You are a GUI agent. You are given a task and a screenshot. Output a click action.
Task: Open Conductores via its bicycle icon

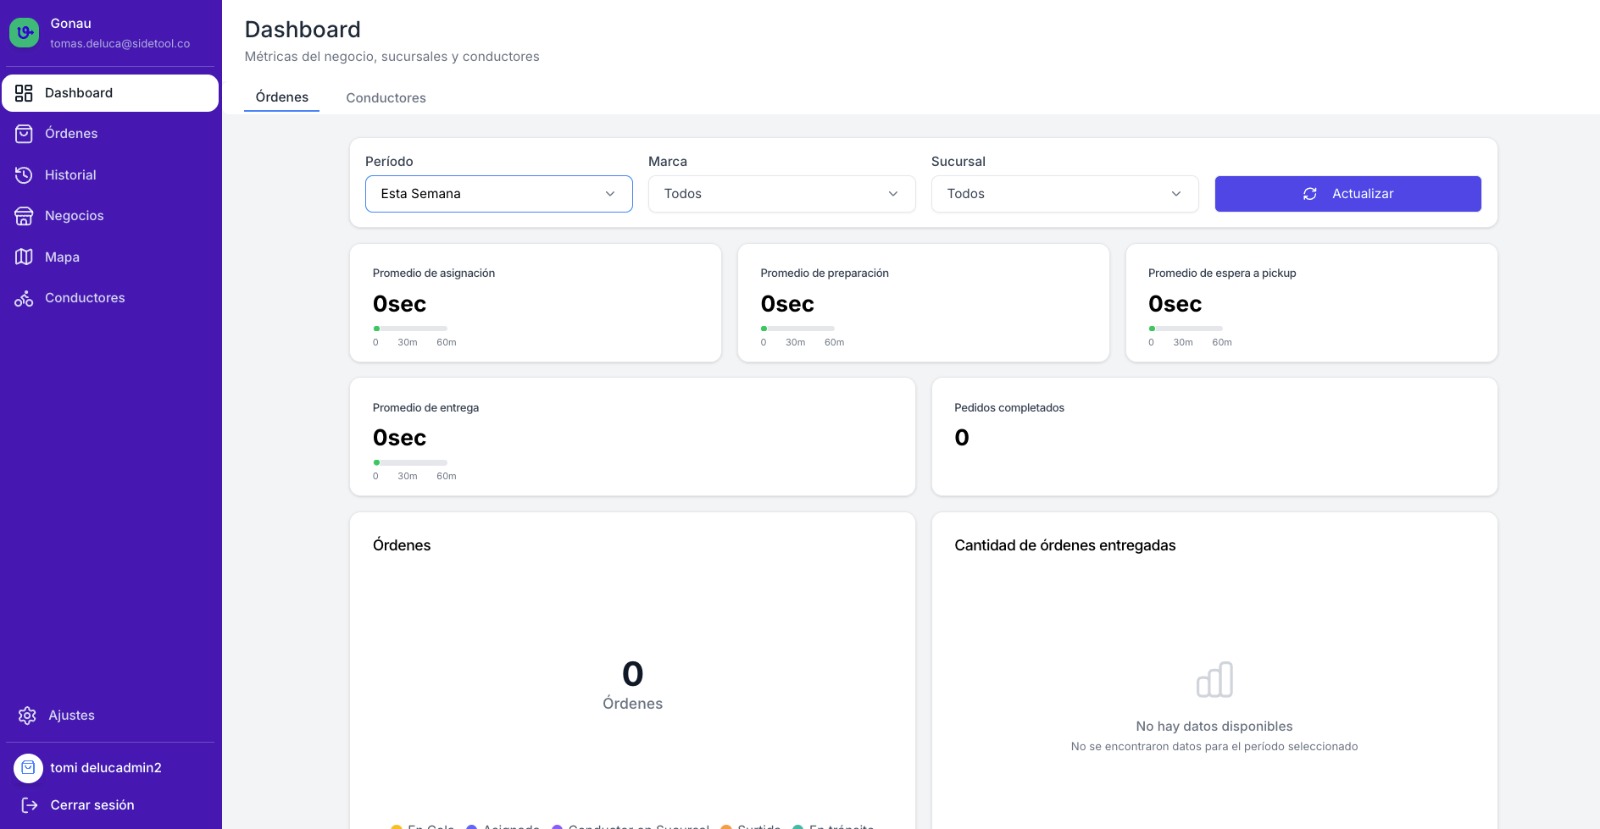click(24, 298)
